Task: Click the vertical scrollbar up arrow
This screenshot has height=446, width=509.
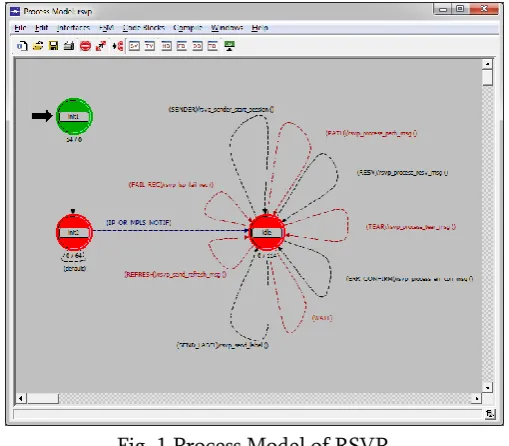Action: [x=487, y=64]
